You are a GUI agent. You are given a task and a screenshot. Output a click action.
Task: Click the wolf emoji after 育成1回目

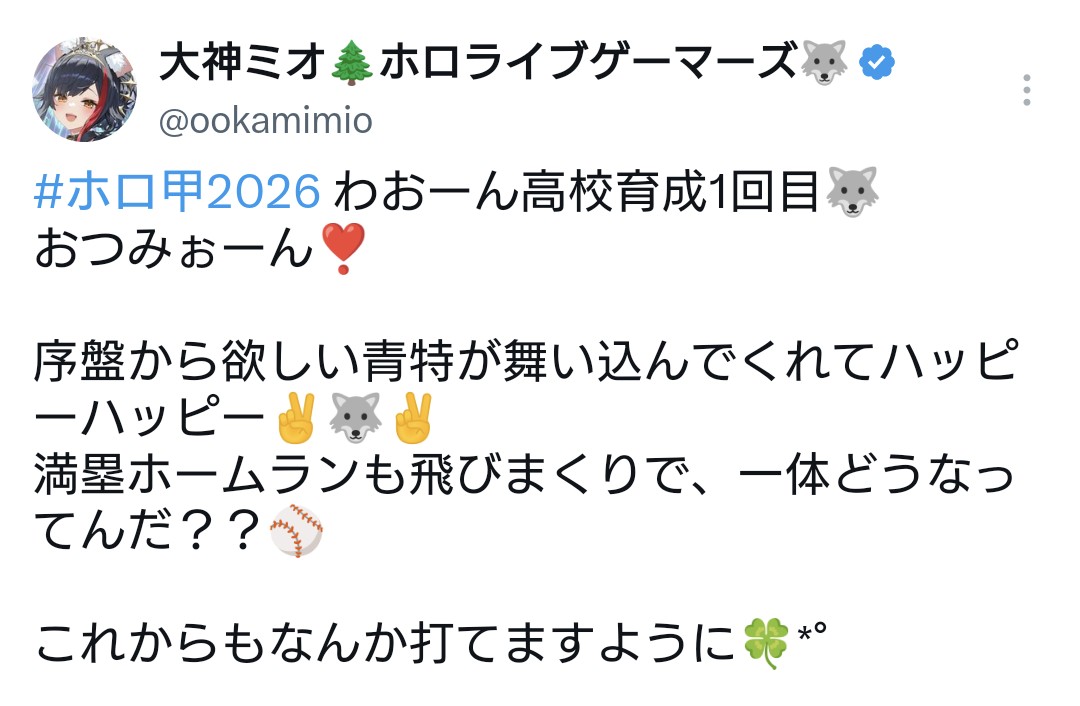(852, 191)
